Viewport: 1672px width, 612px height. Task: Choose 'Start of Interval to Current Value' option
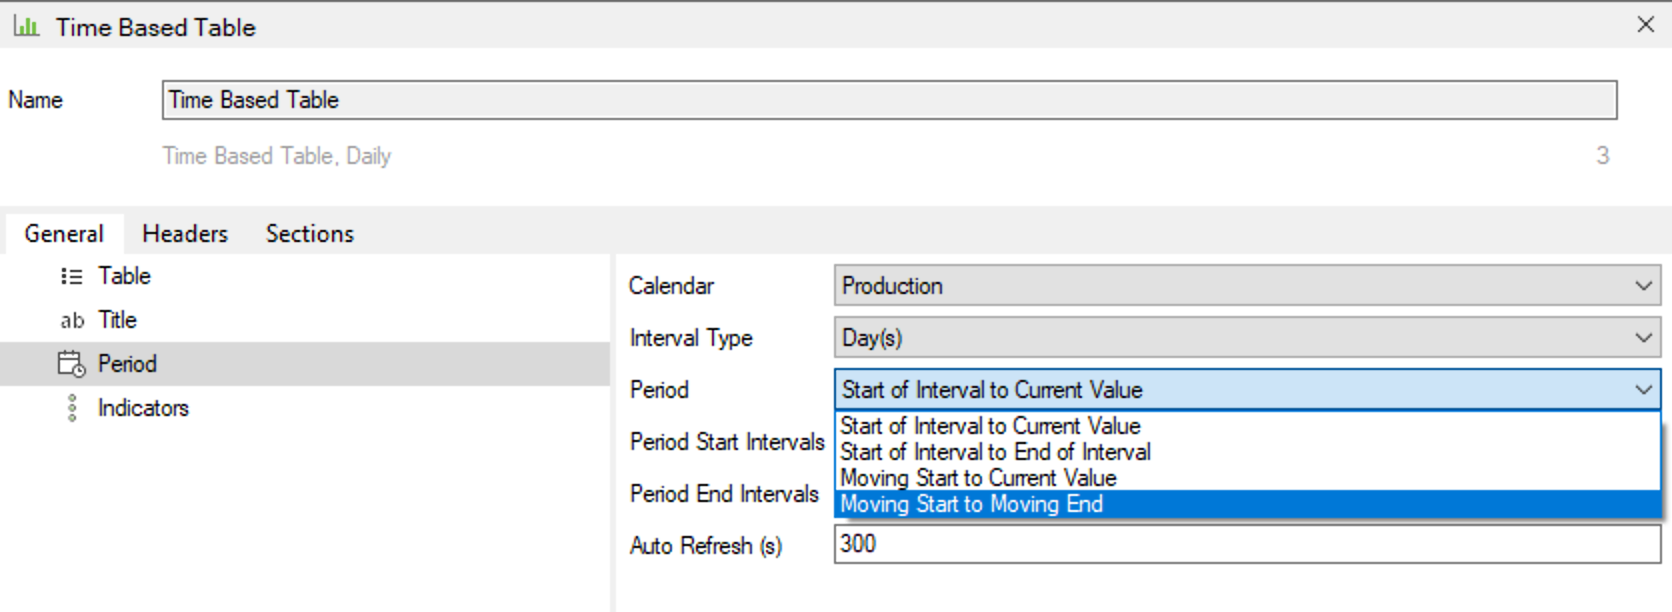pyautogui.click(x=1247, y=426)
